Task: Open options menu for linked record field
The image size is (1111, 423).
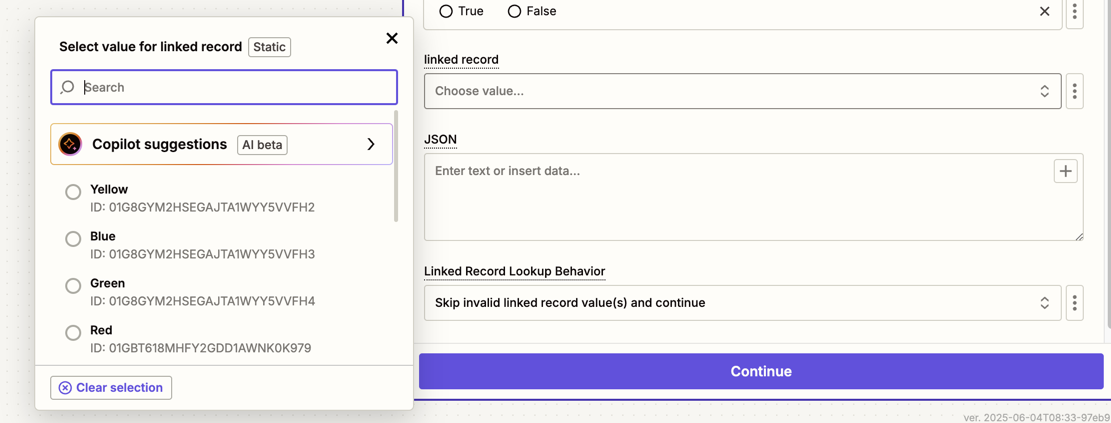Action: point(1075,91)
